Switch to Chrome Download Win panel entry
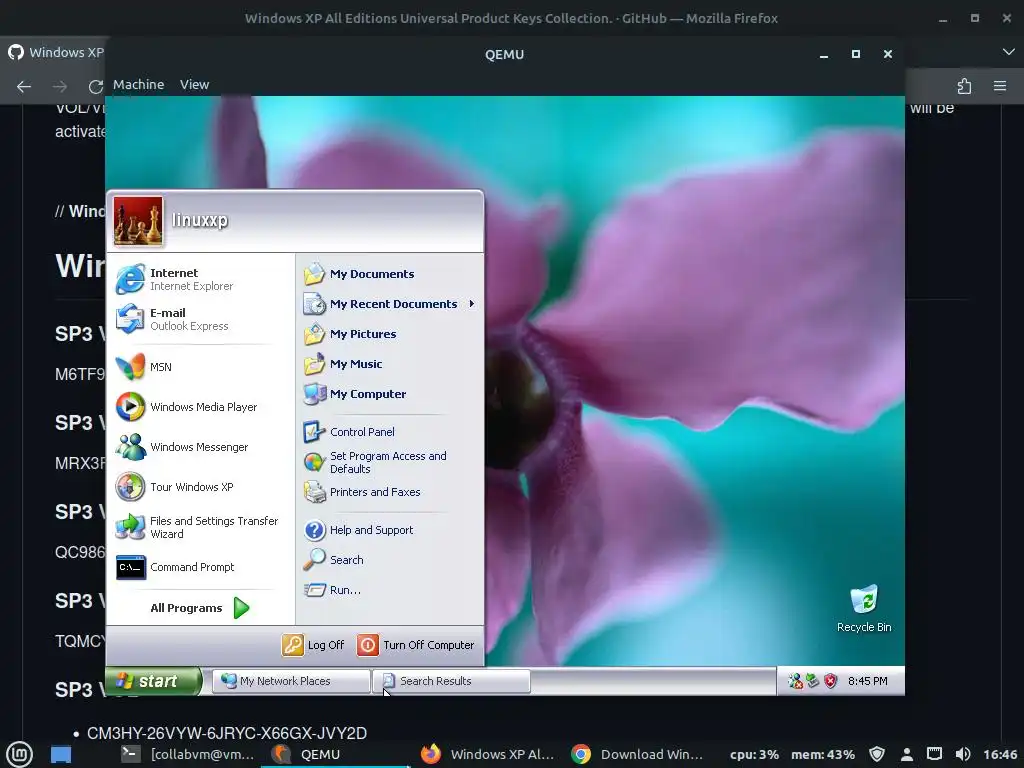Image resolution: width=1024 pixels, height=768 pixels. tap(637, 754)
